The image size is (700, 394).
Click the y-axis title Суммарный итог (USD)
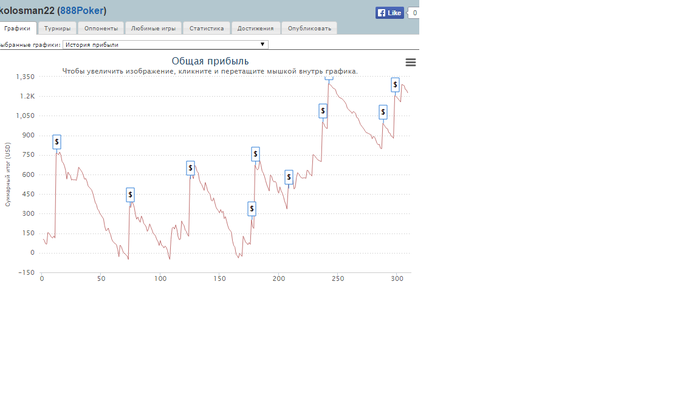tap(8, 174)
